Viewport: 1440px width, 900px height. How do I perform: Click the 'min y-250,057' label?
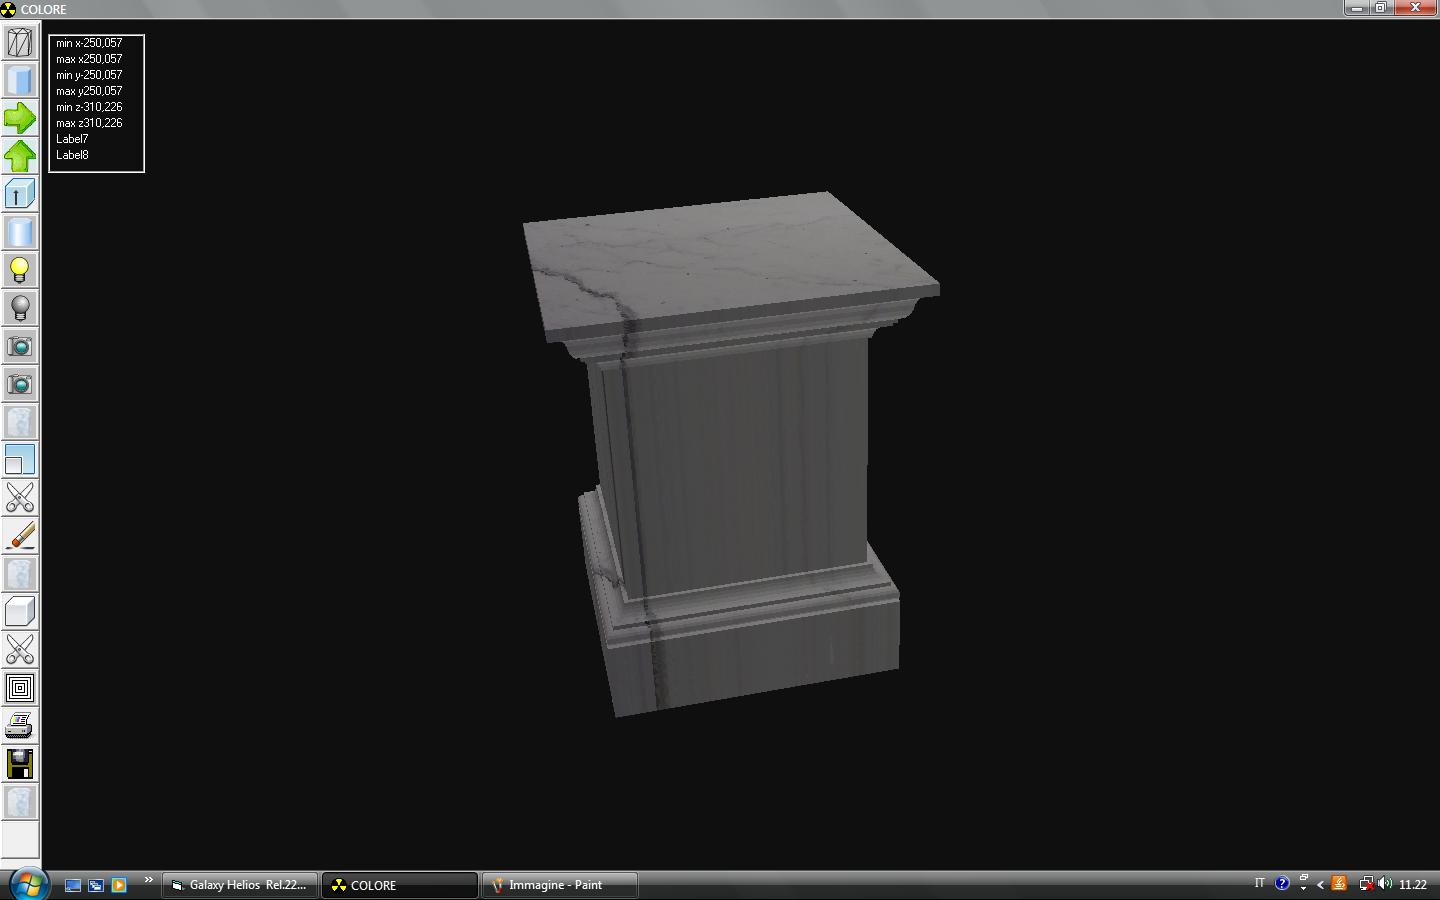pyautogui.click(x=89, y=75)
